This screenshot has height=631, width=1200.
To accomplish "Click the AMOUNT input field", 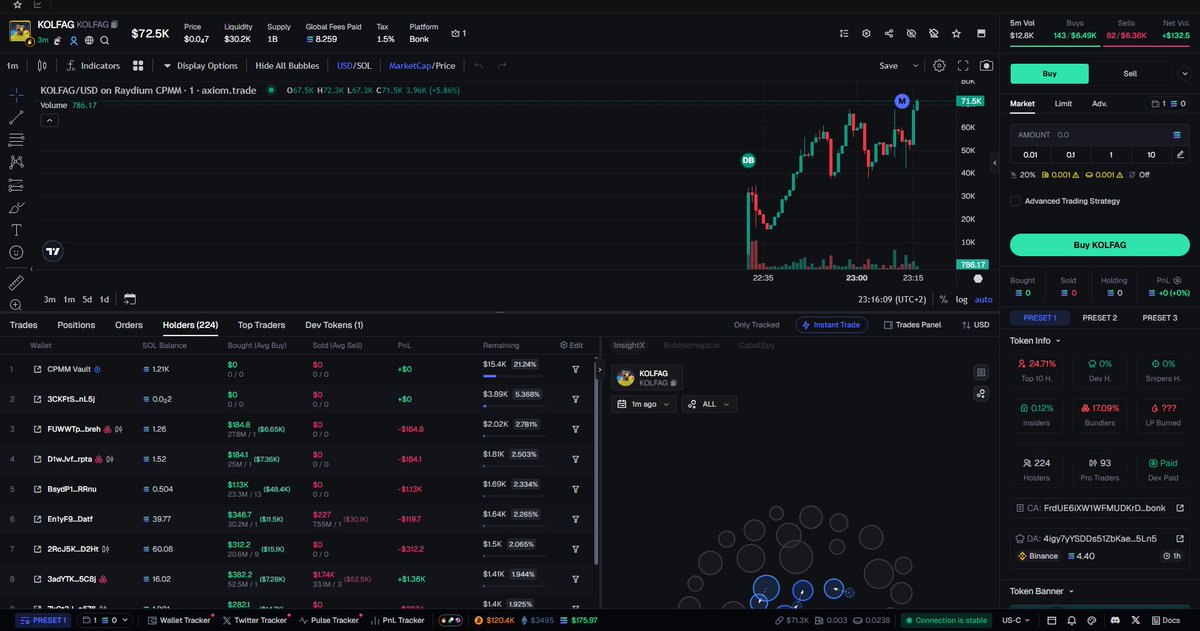I will (x=1099, y=134).
